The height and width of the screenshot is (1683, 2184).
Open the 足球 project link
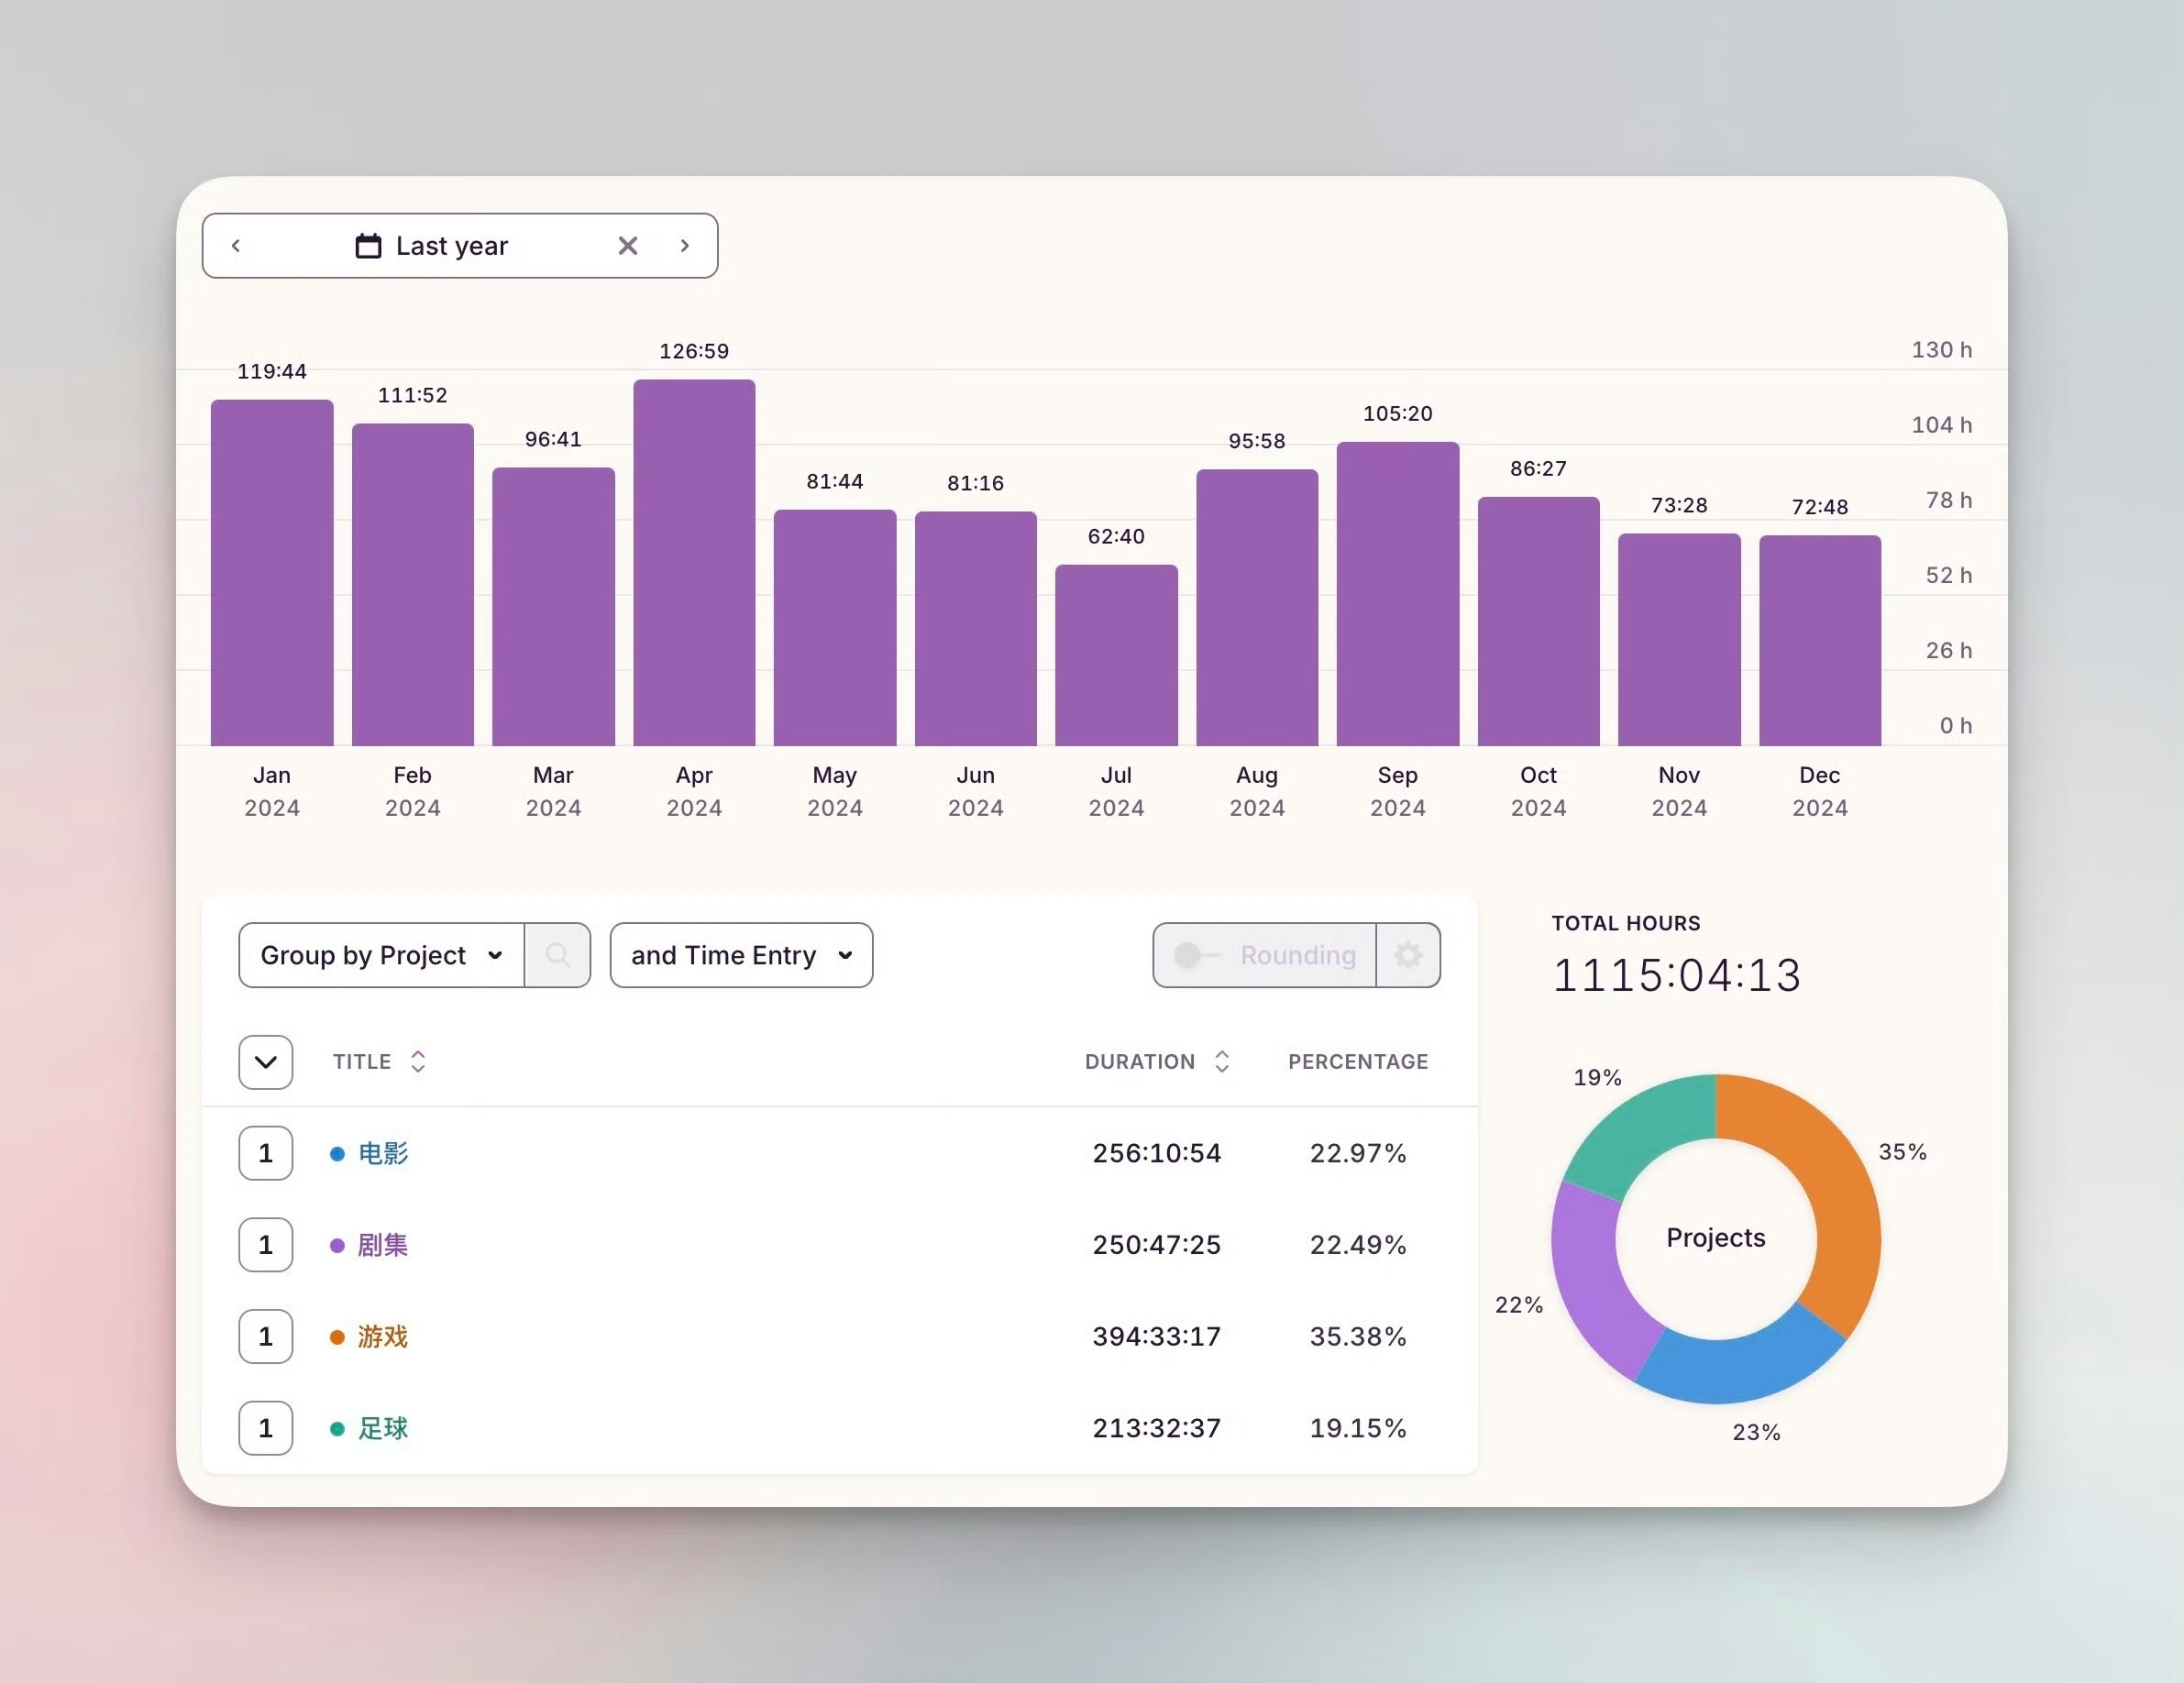click(383, 1429)
